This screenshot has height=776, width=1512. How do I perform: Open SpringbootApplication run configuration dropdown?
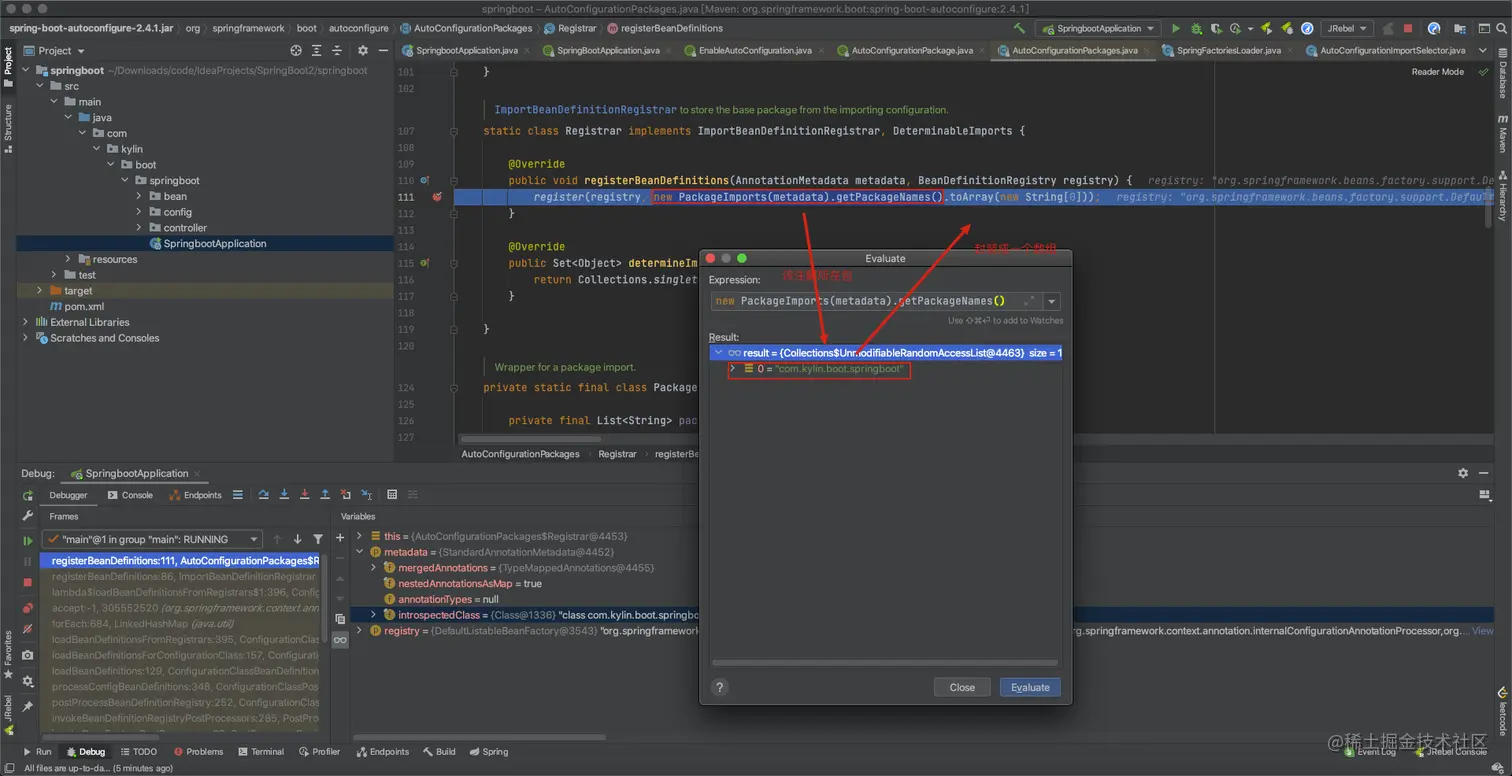(x=1097, y=29)
